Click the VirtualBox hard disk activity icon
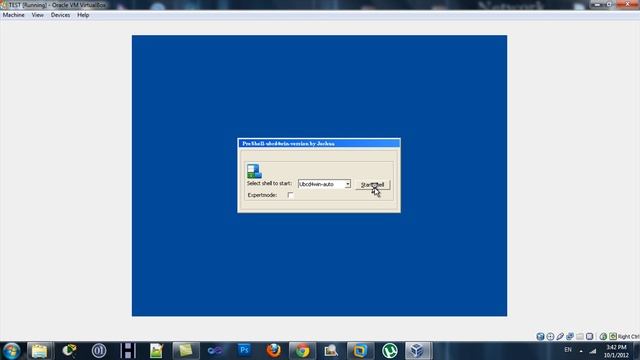640x360 pixels. pos(540,336)
